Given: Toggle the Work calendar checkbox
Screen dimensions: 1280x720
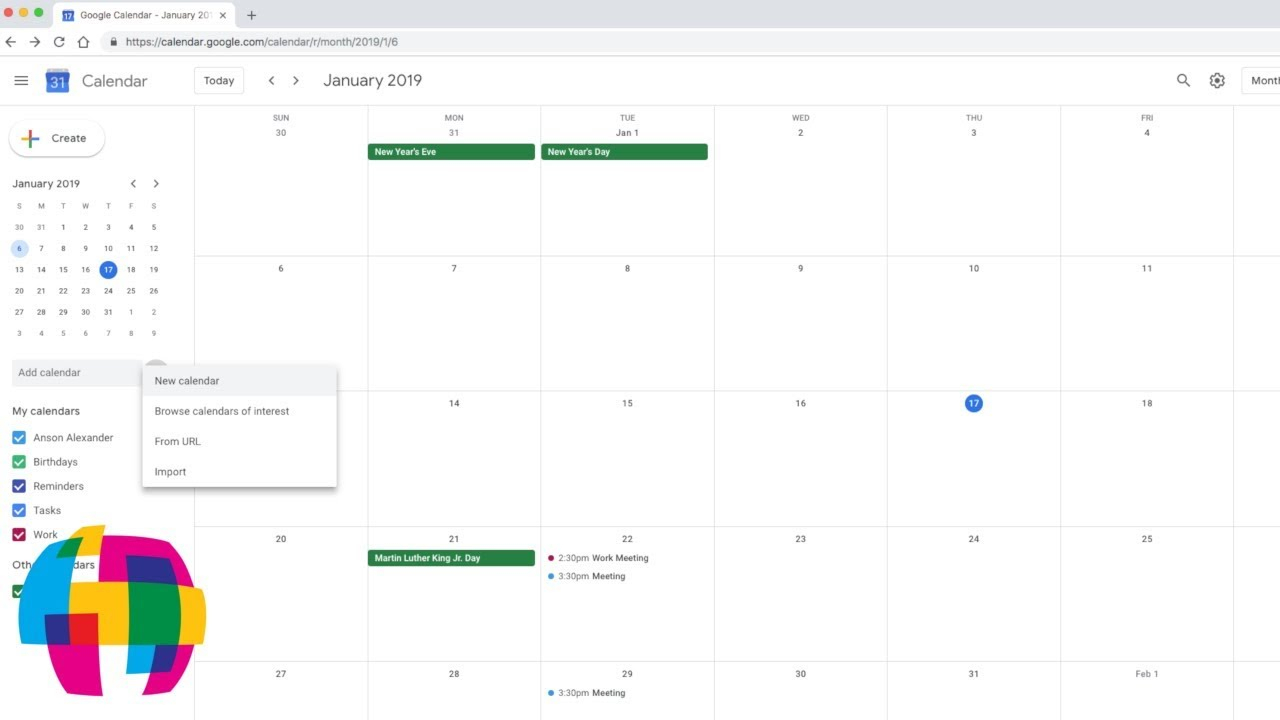Looking at the screenshot, I should 19,535.
